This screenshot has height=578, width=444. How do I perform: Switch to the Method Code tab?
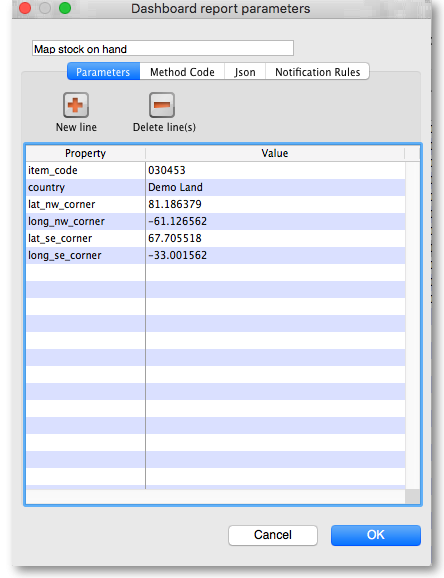[182, 72]
